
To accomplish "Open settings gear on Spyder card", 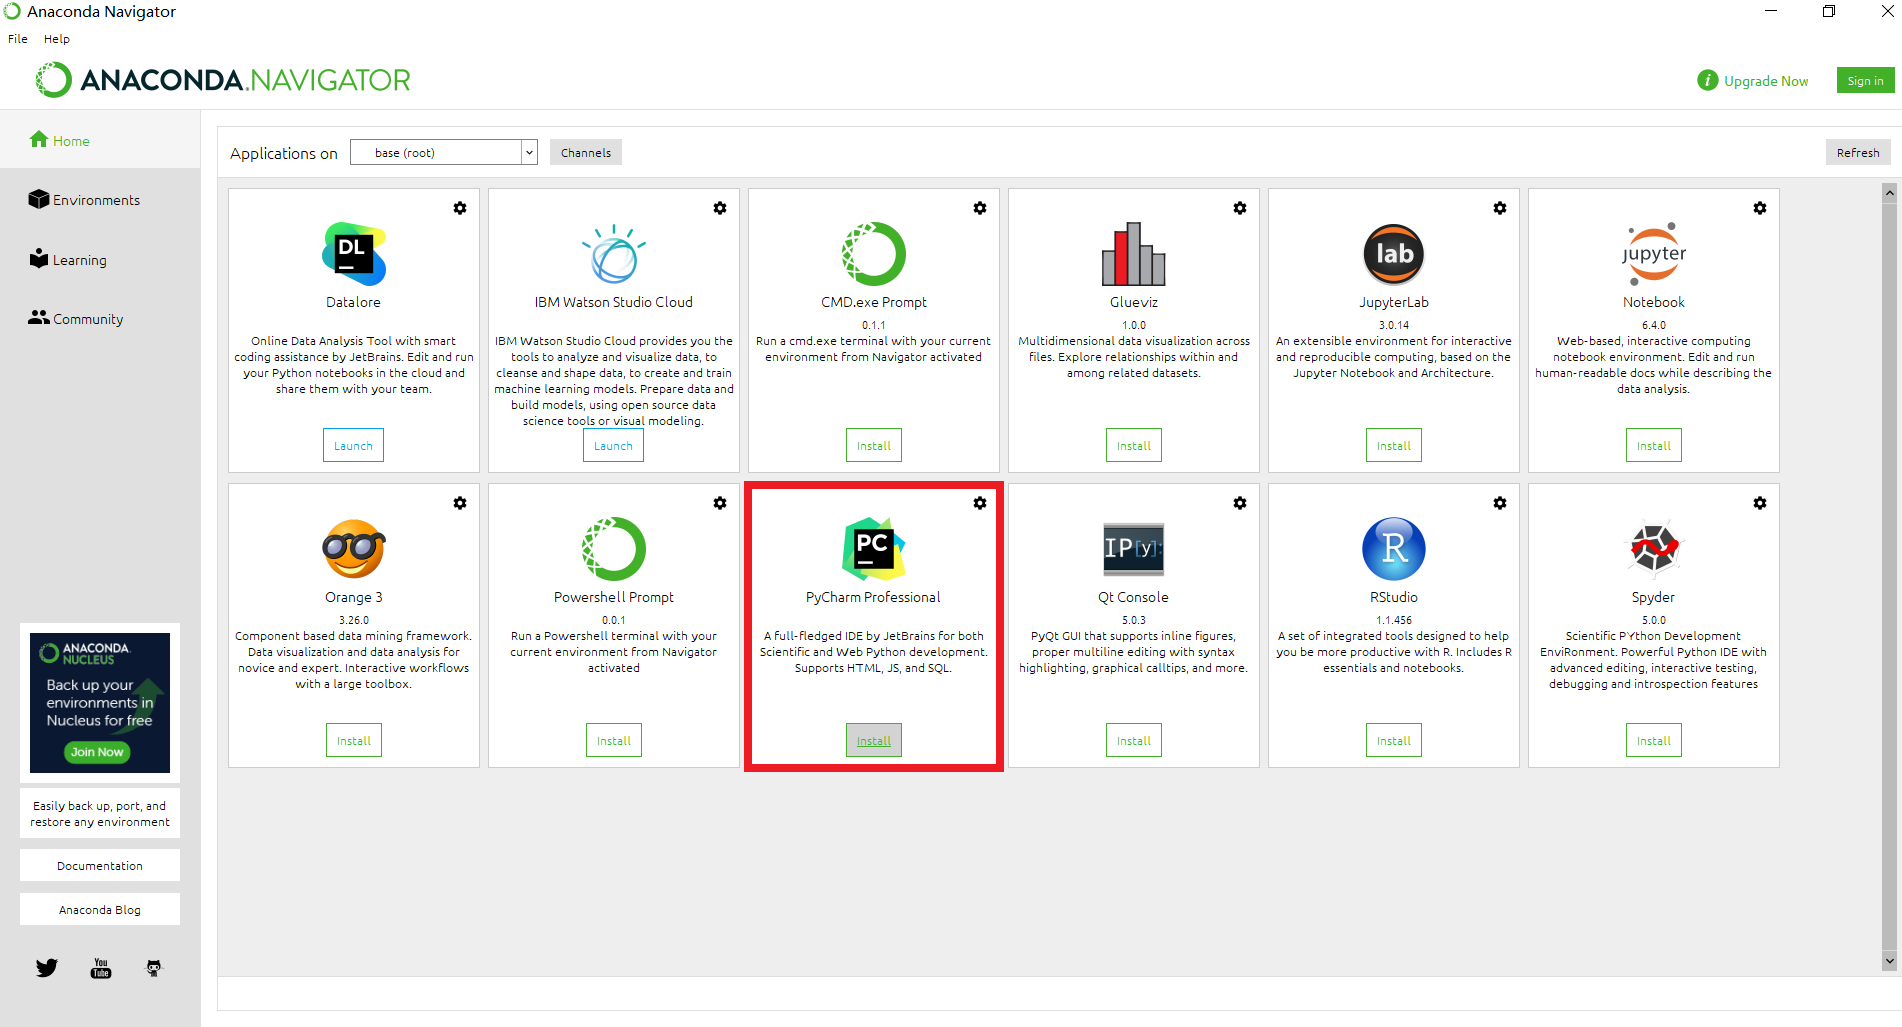I will click(1760, 503).
